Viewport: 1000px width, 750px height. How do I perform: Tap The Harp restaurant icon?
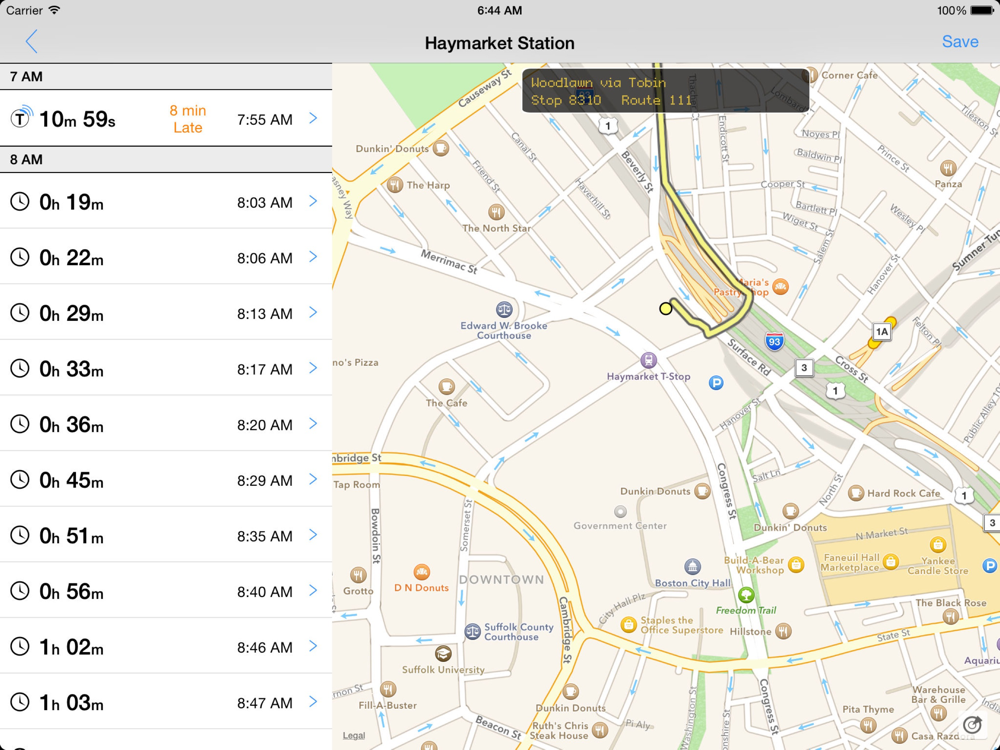point(395,185)
